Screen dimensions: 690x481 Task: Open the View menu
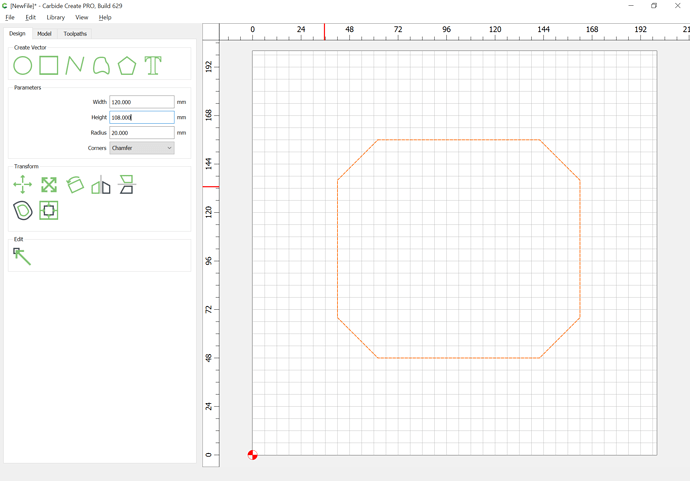81,18
